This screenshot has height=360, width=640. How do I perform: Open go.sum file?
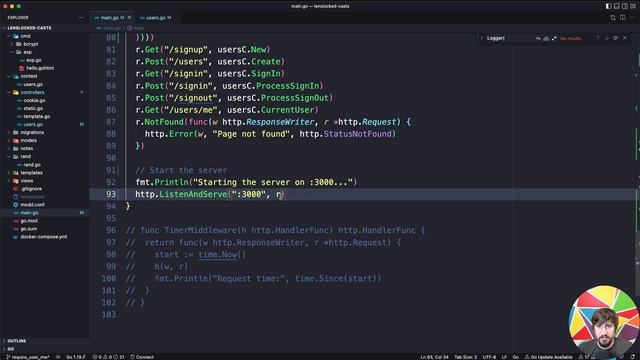[44, 229]
